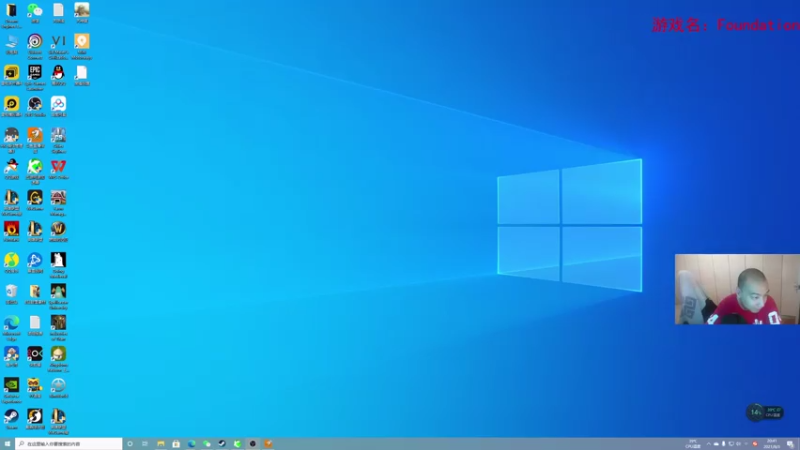Viewport: 800px width, 450px height.
Task: Open the notification center in the tray
Action: tap(790, 444)
